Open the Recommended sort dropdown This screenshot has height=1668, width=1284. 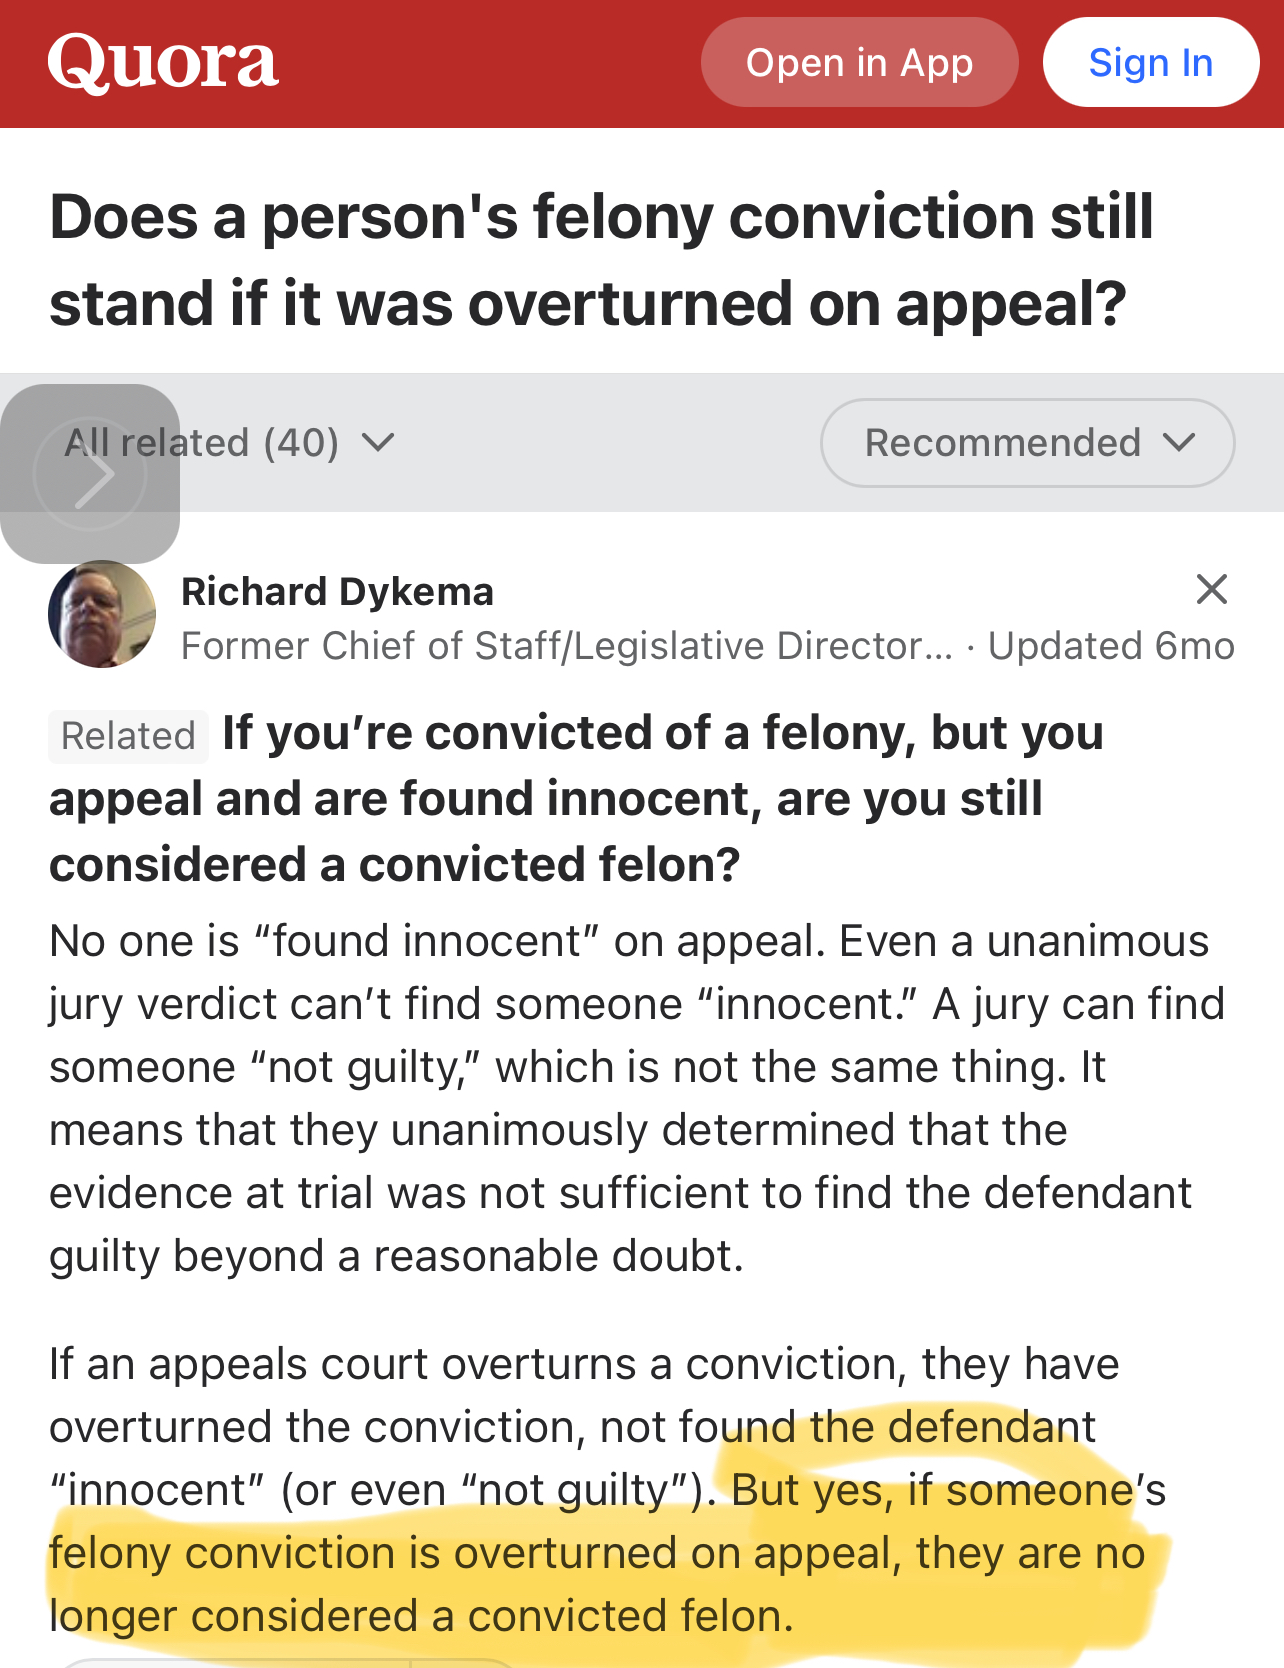tap(1027, 443)
